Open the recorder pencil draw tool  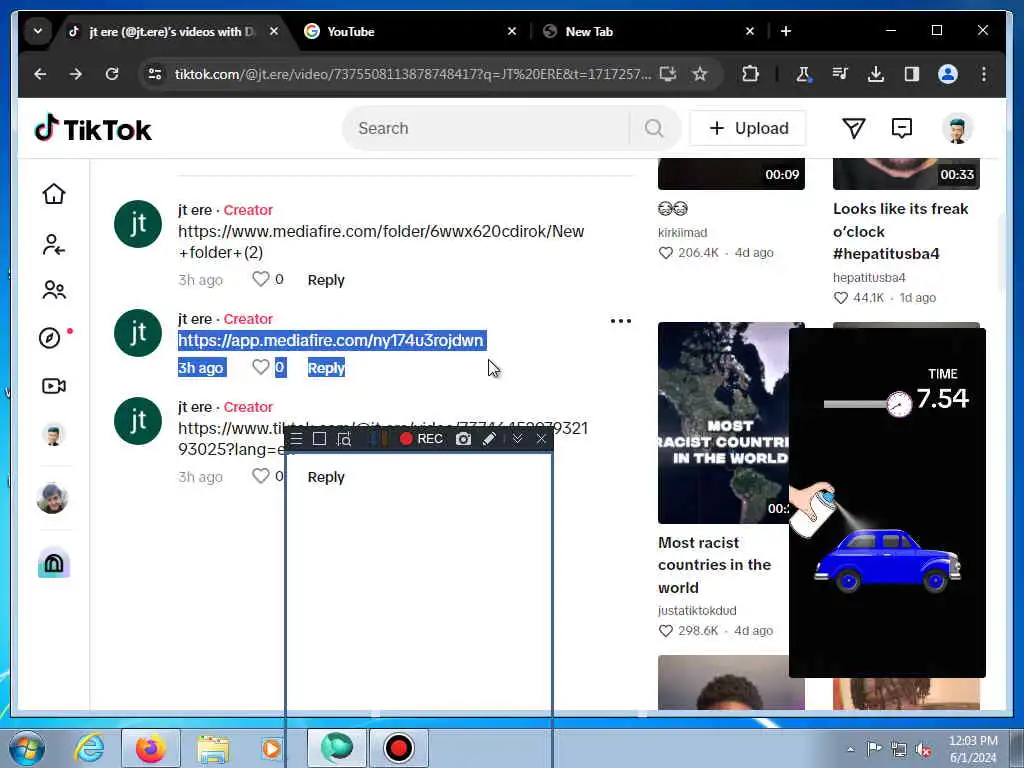(x=489, y=439)
